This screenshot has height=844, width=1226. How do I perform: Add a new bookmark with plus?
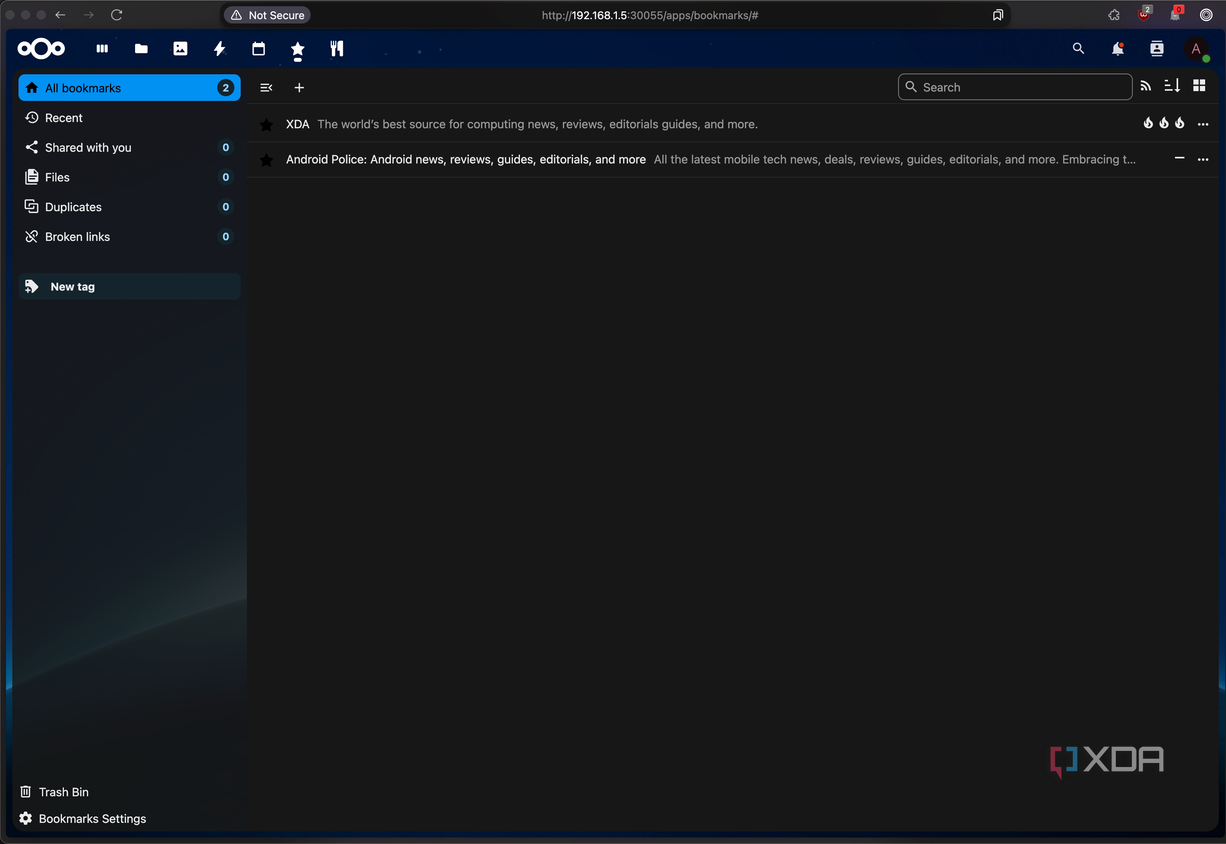click(299, 87)
